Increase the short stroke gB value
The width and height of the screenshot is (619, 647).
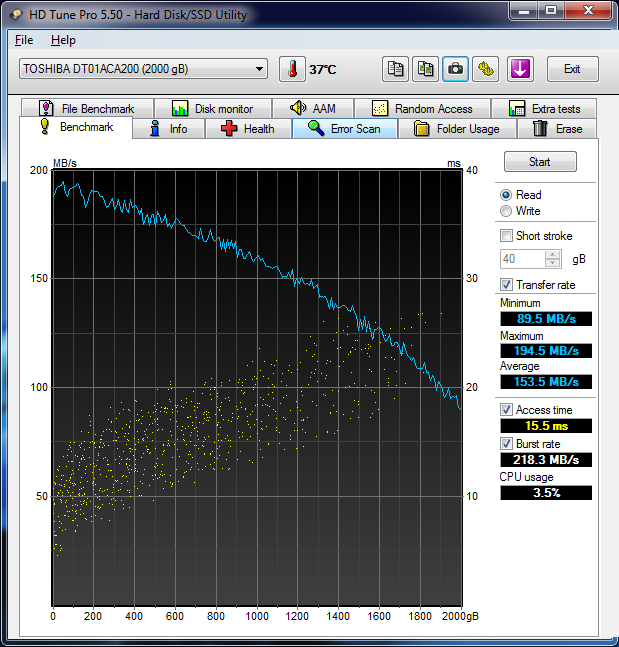tap(553, 254)
